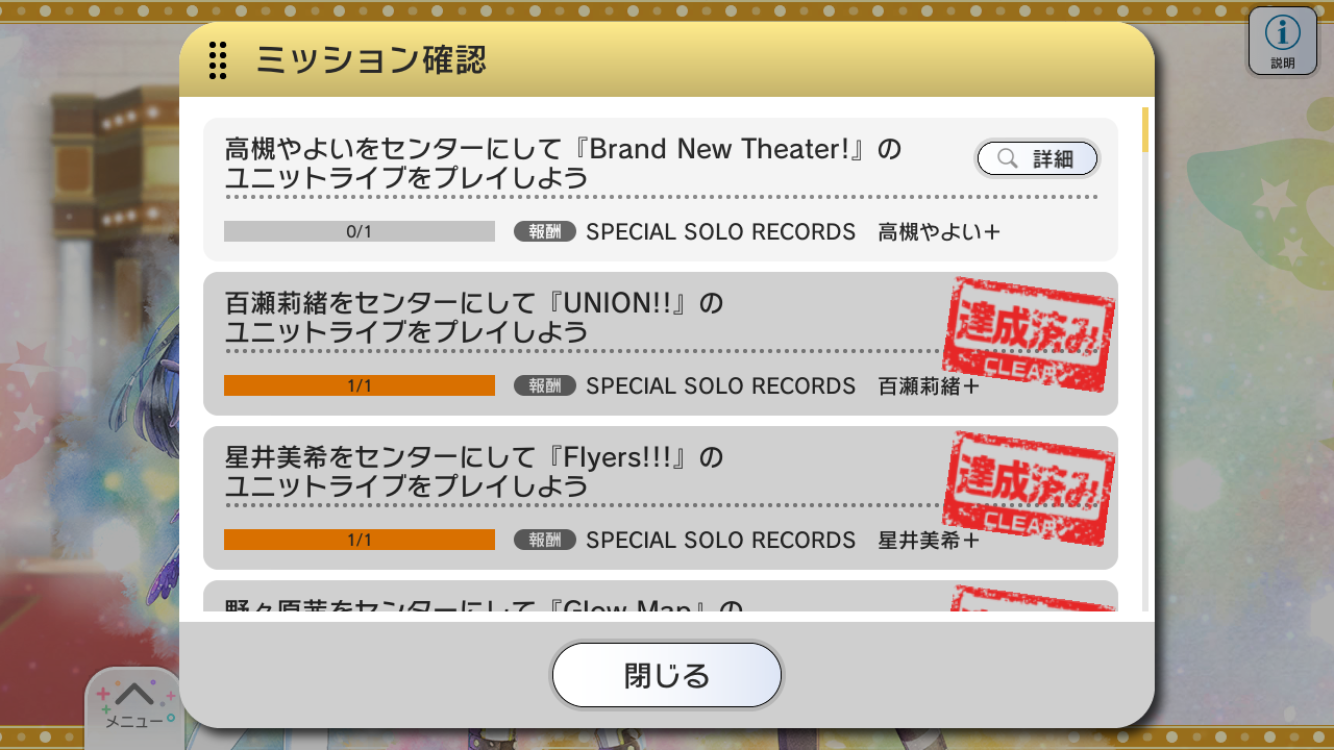Image resolution: width=1334 pixels, height=750 pixels.
Task: Click the 詳細 magnifier button
Action: pos(1037,158)
